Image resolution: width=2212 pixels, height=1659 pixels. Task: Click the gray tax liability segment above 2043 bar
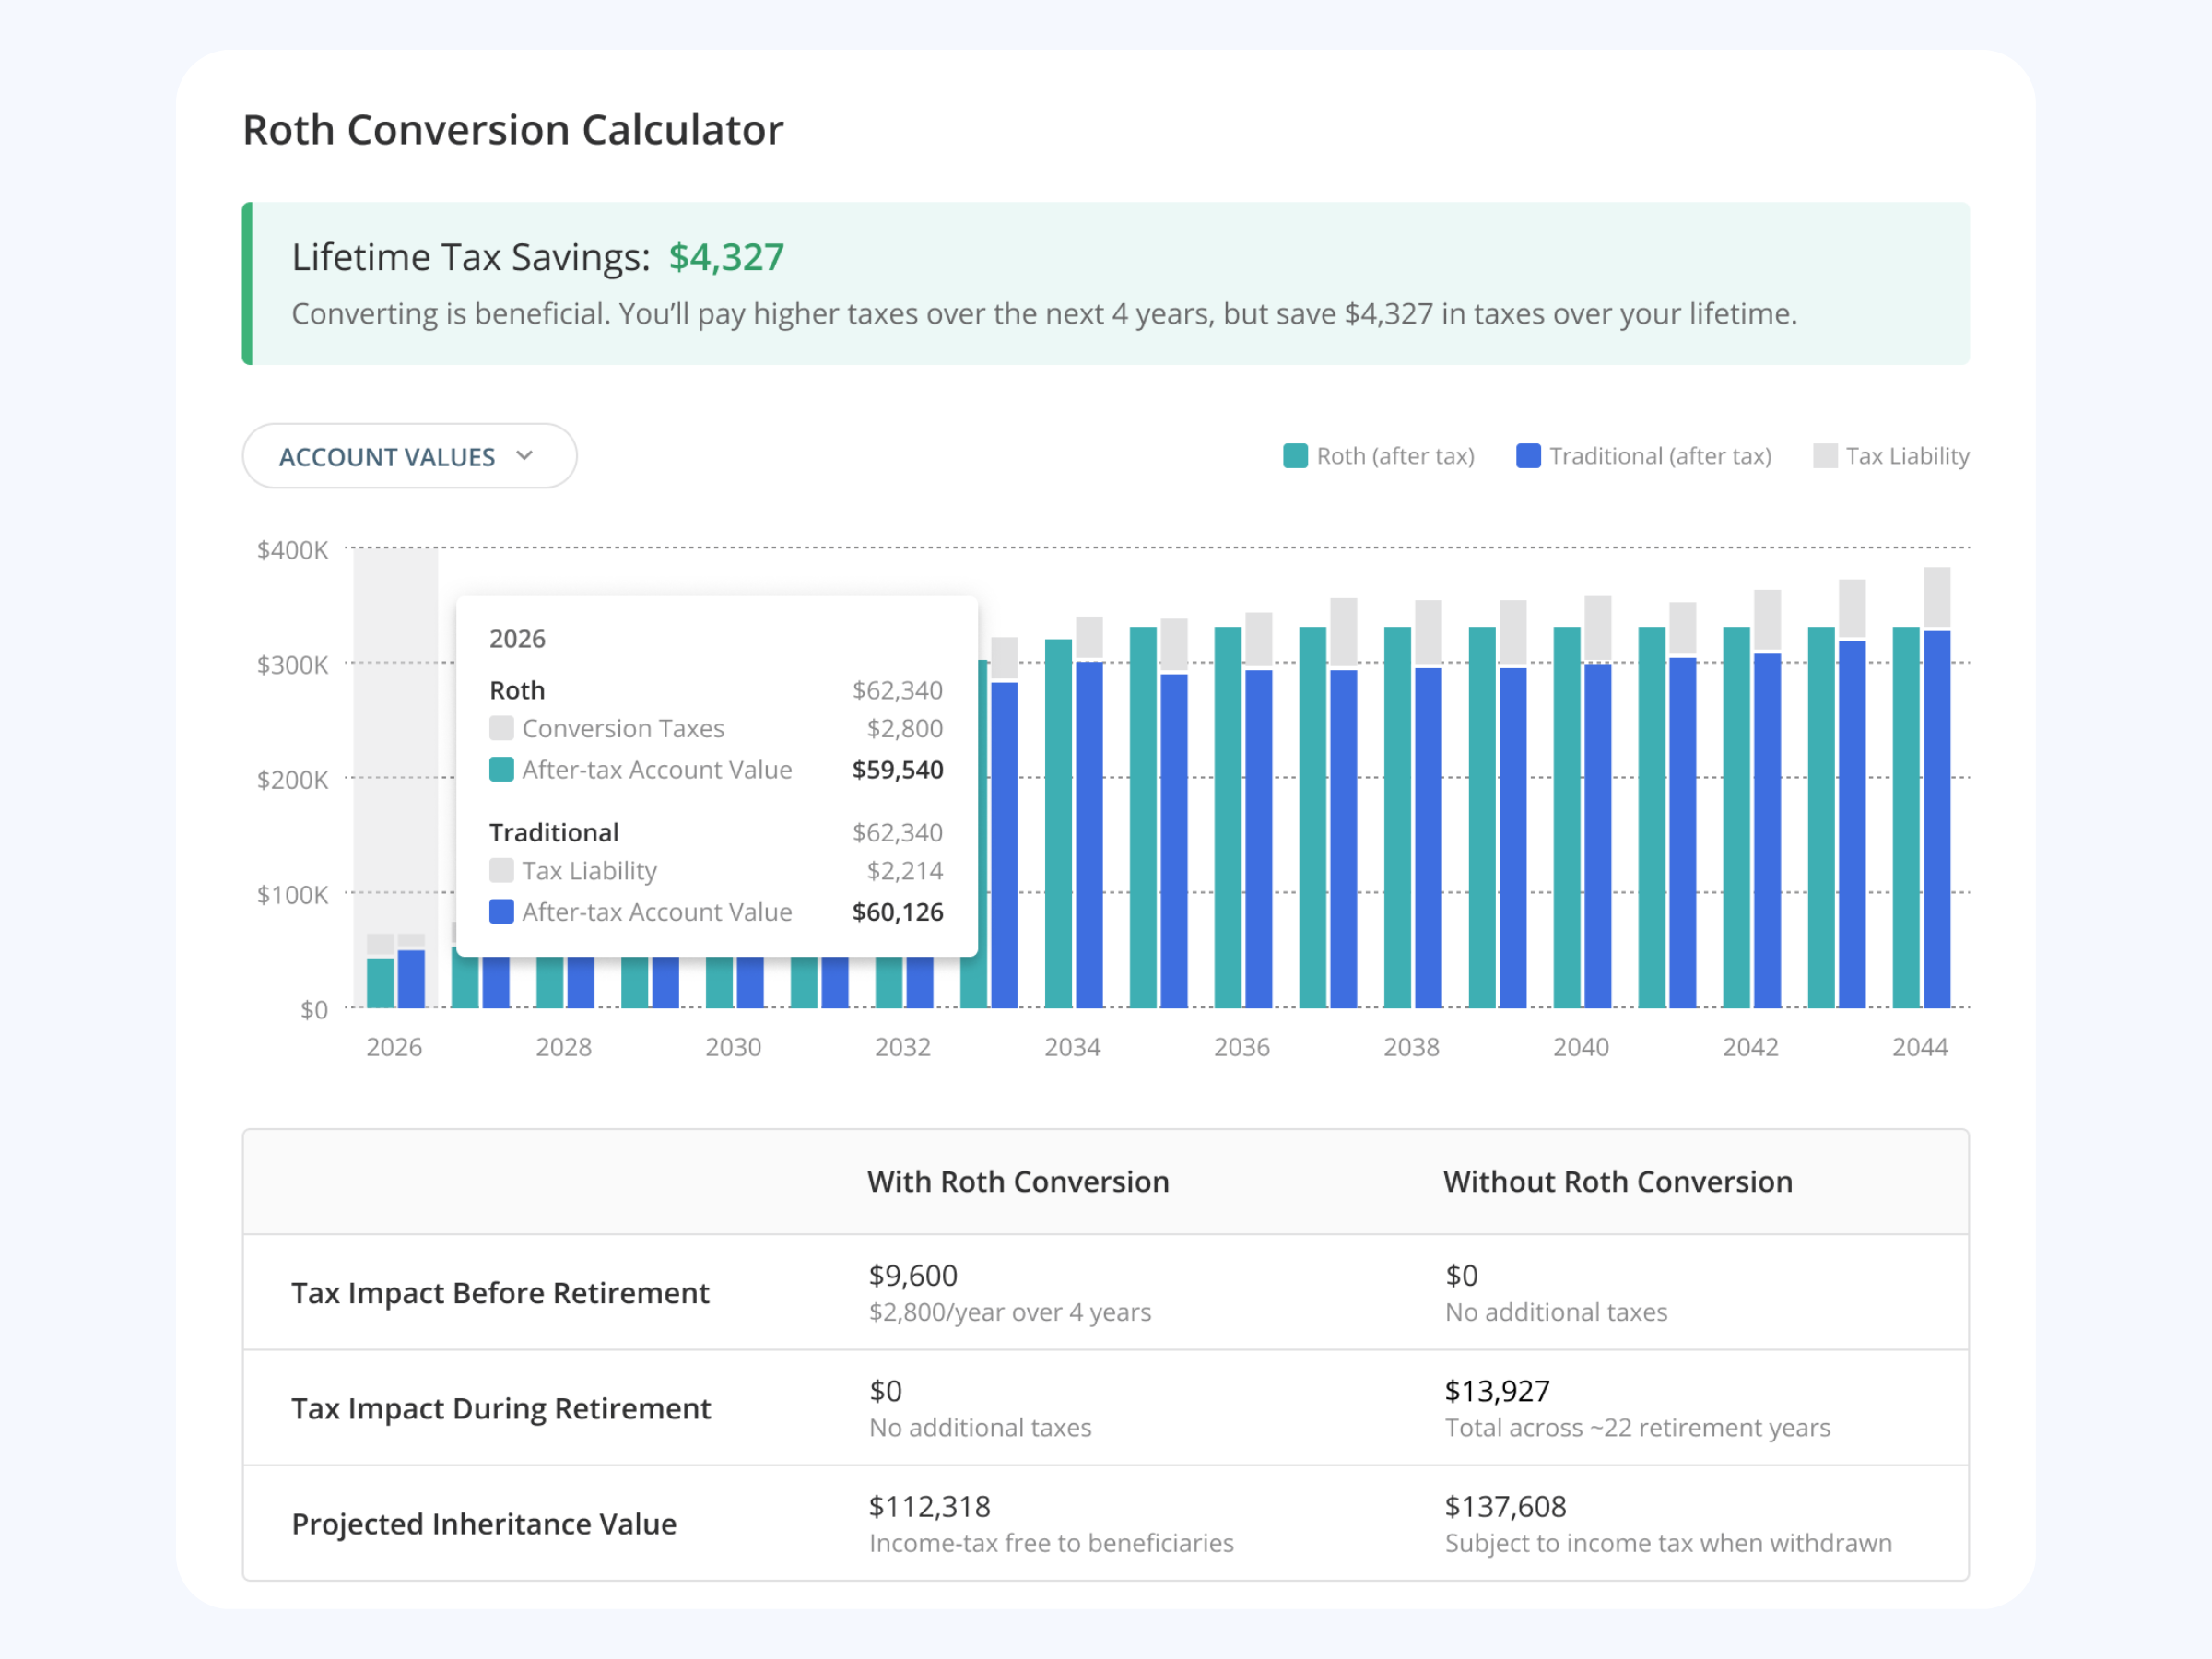1852,608
